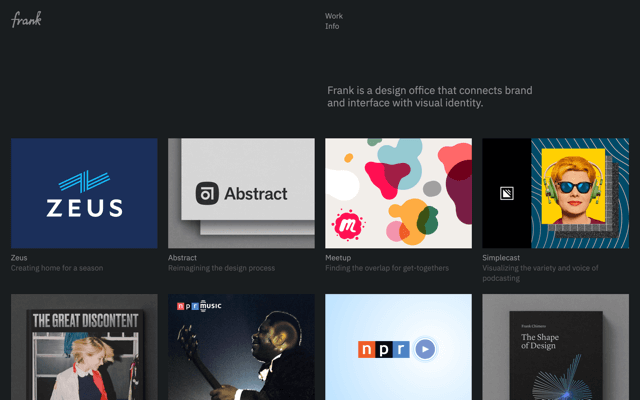The image size is (640, 400).
Task: Open the Meetup colorful blobs thumbnail
Action: pos(398,193)
